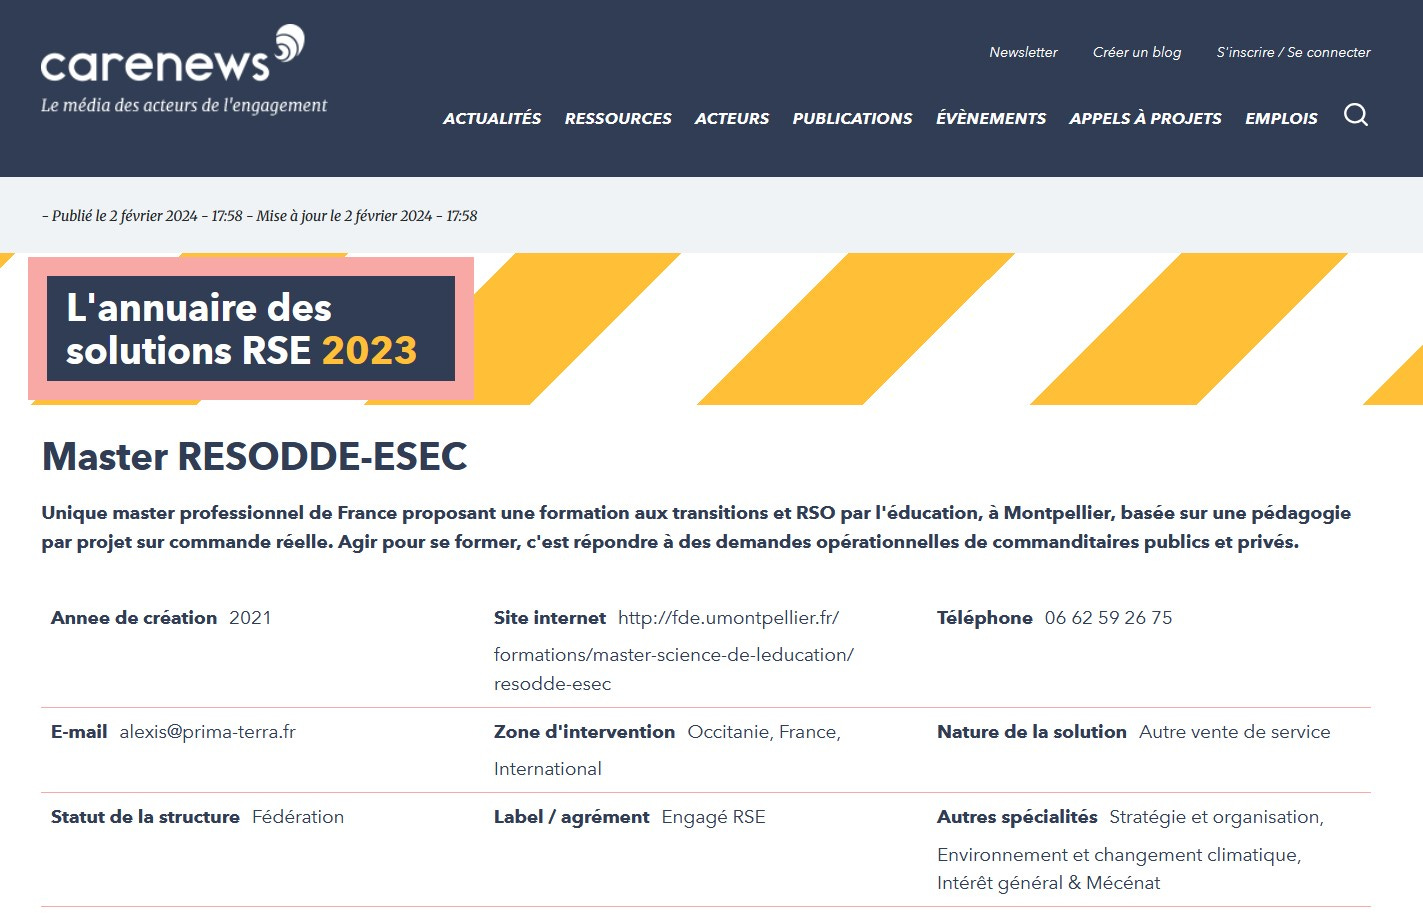The image size is (1423, 920).
Task: Click the Environnement et changement climatique text
Action: coord(1119,855)
